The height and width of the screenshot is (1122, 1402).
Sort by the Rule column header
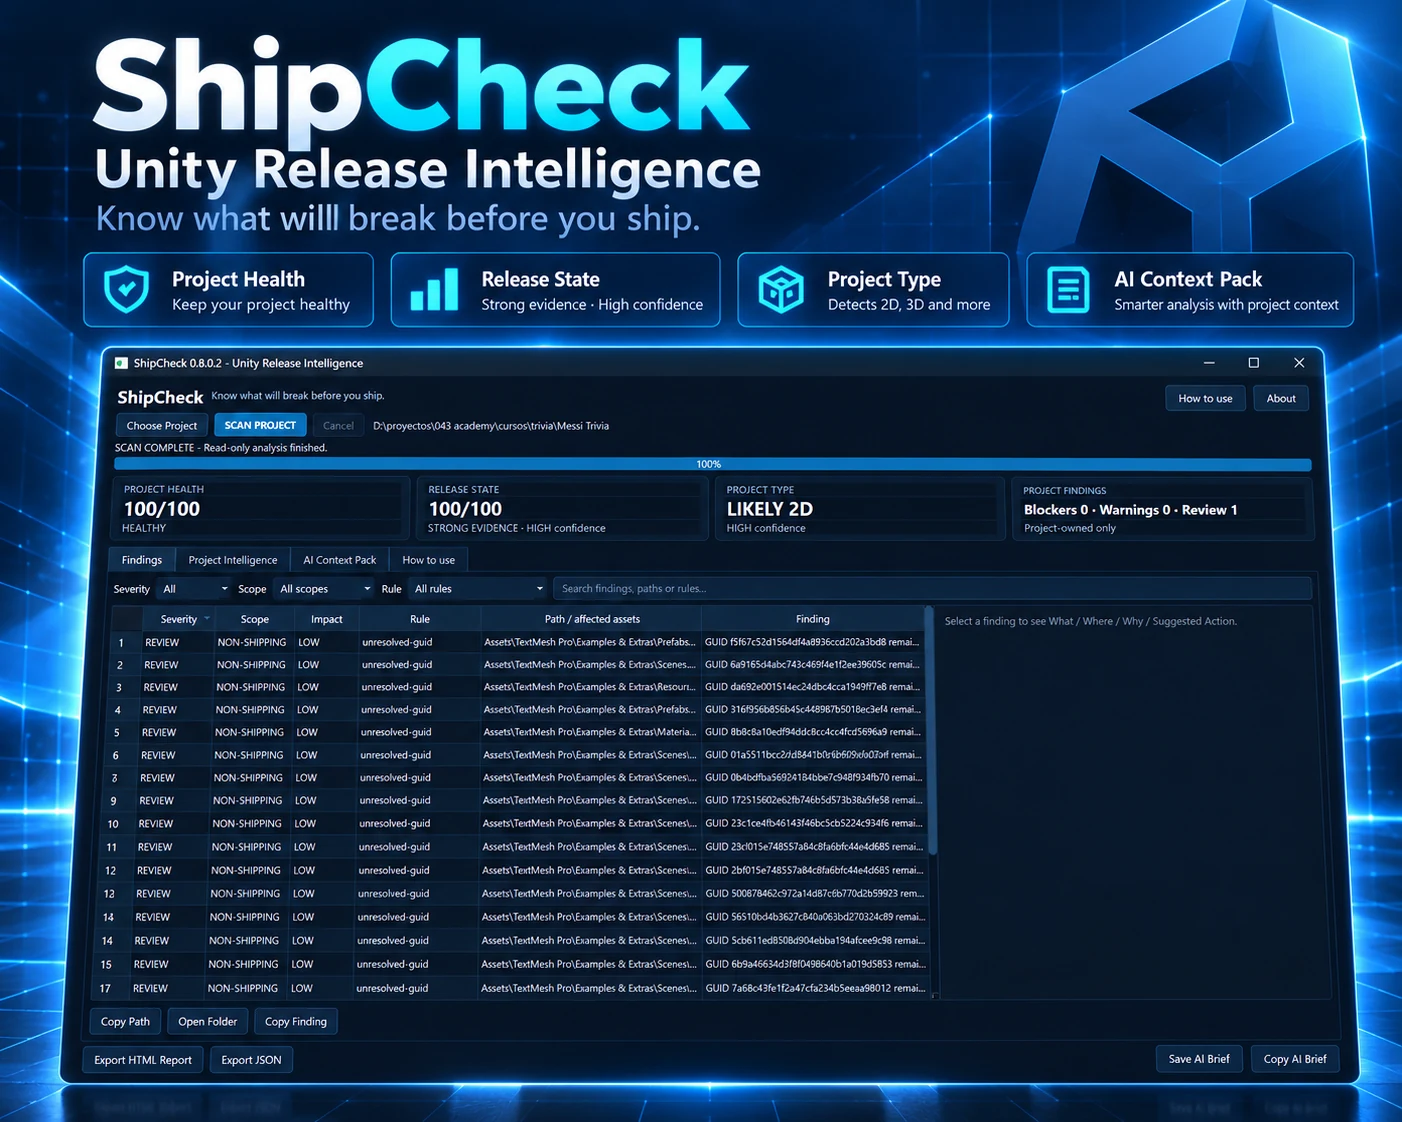point(420,619)
